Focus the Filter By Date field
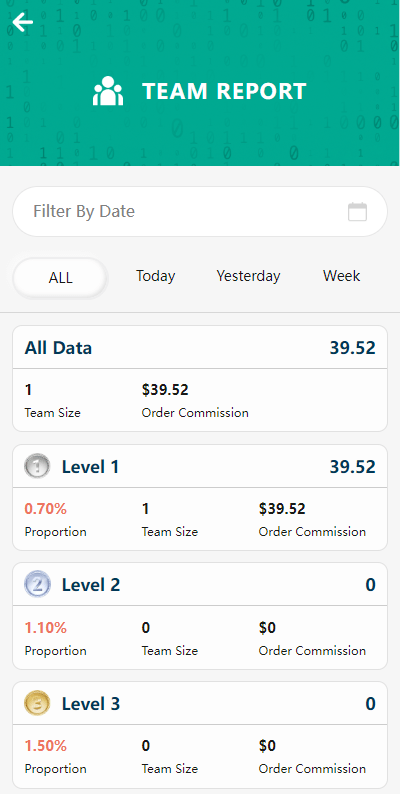The width and height of the screenshot is (400, 794). click(x=200, y=211)
